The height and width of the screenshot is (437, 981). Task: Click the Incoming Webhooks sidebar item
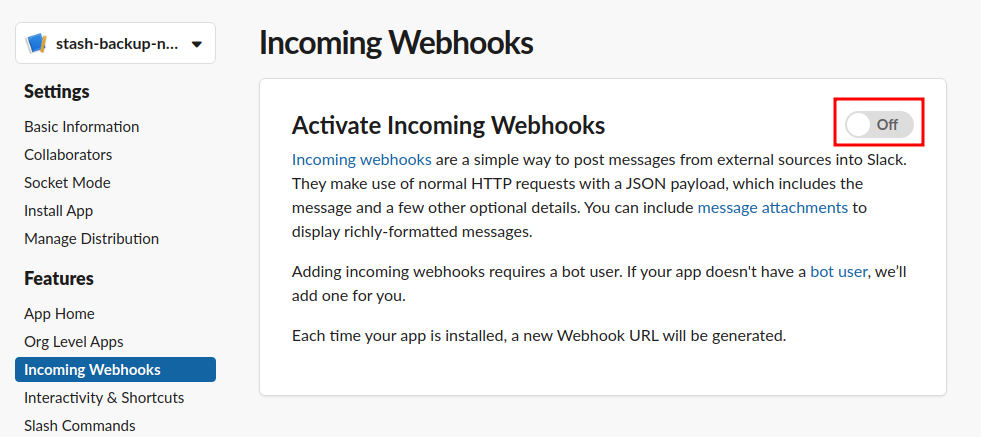92,370
